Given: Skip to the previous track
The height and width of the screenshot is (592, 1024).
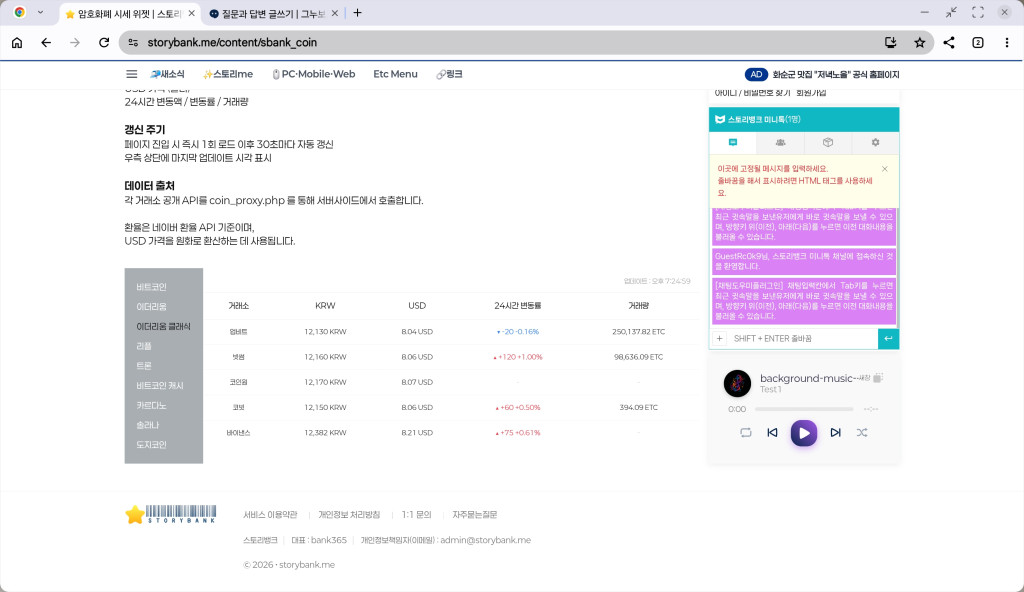Looking at the screenshot, I should 773,433.
